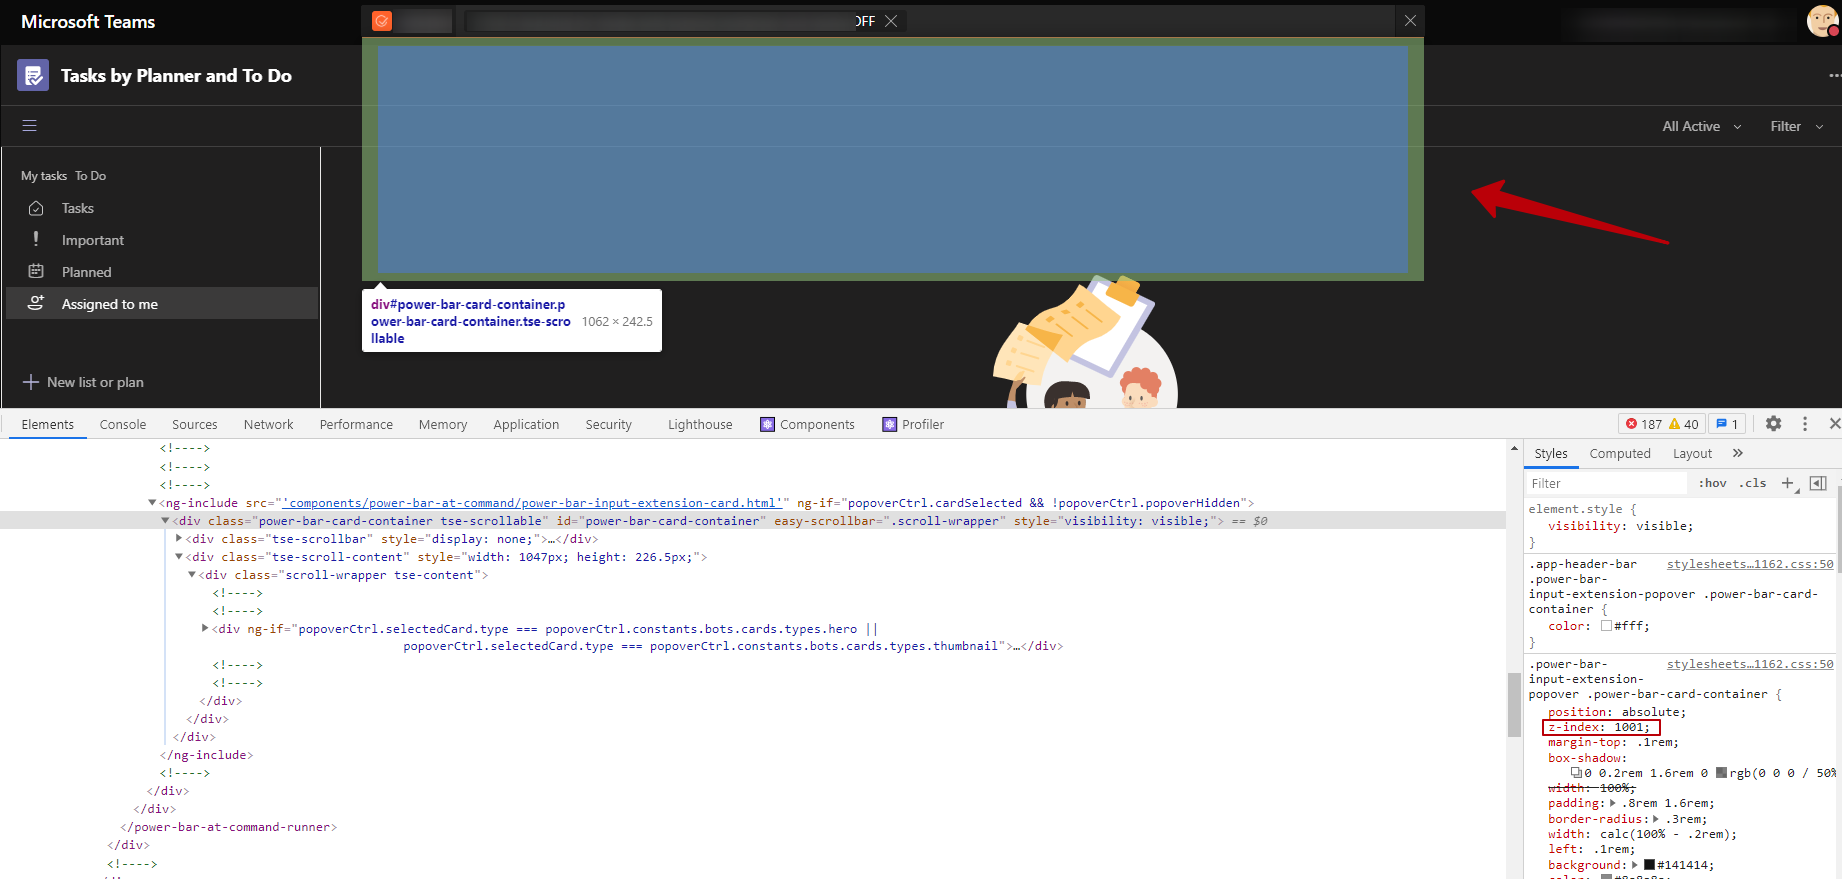The height and width of the screenshot is (879, 1842).
Task: Toggle the computed styles sidebar icon
Action: (1818, 483)
